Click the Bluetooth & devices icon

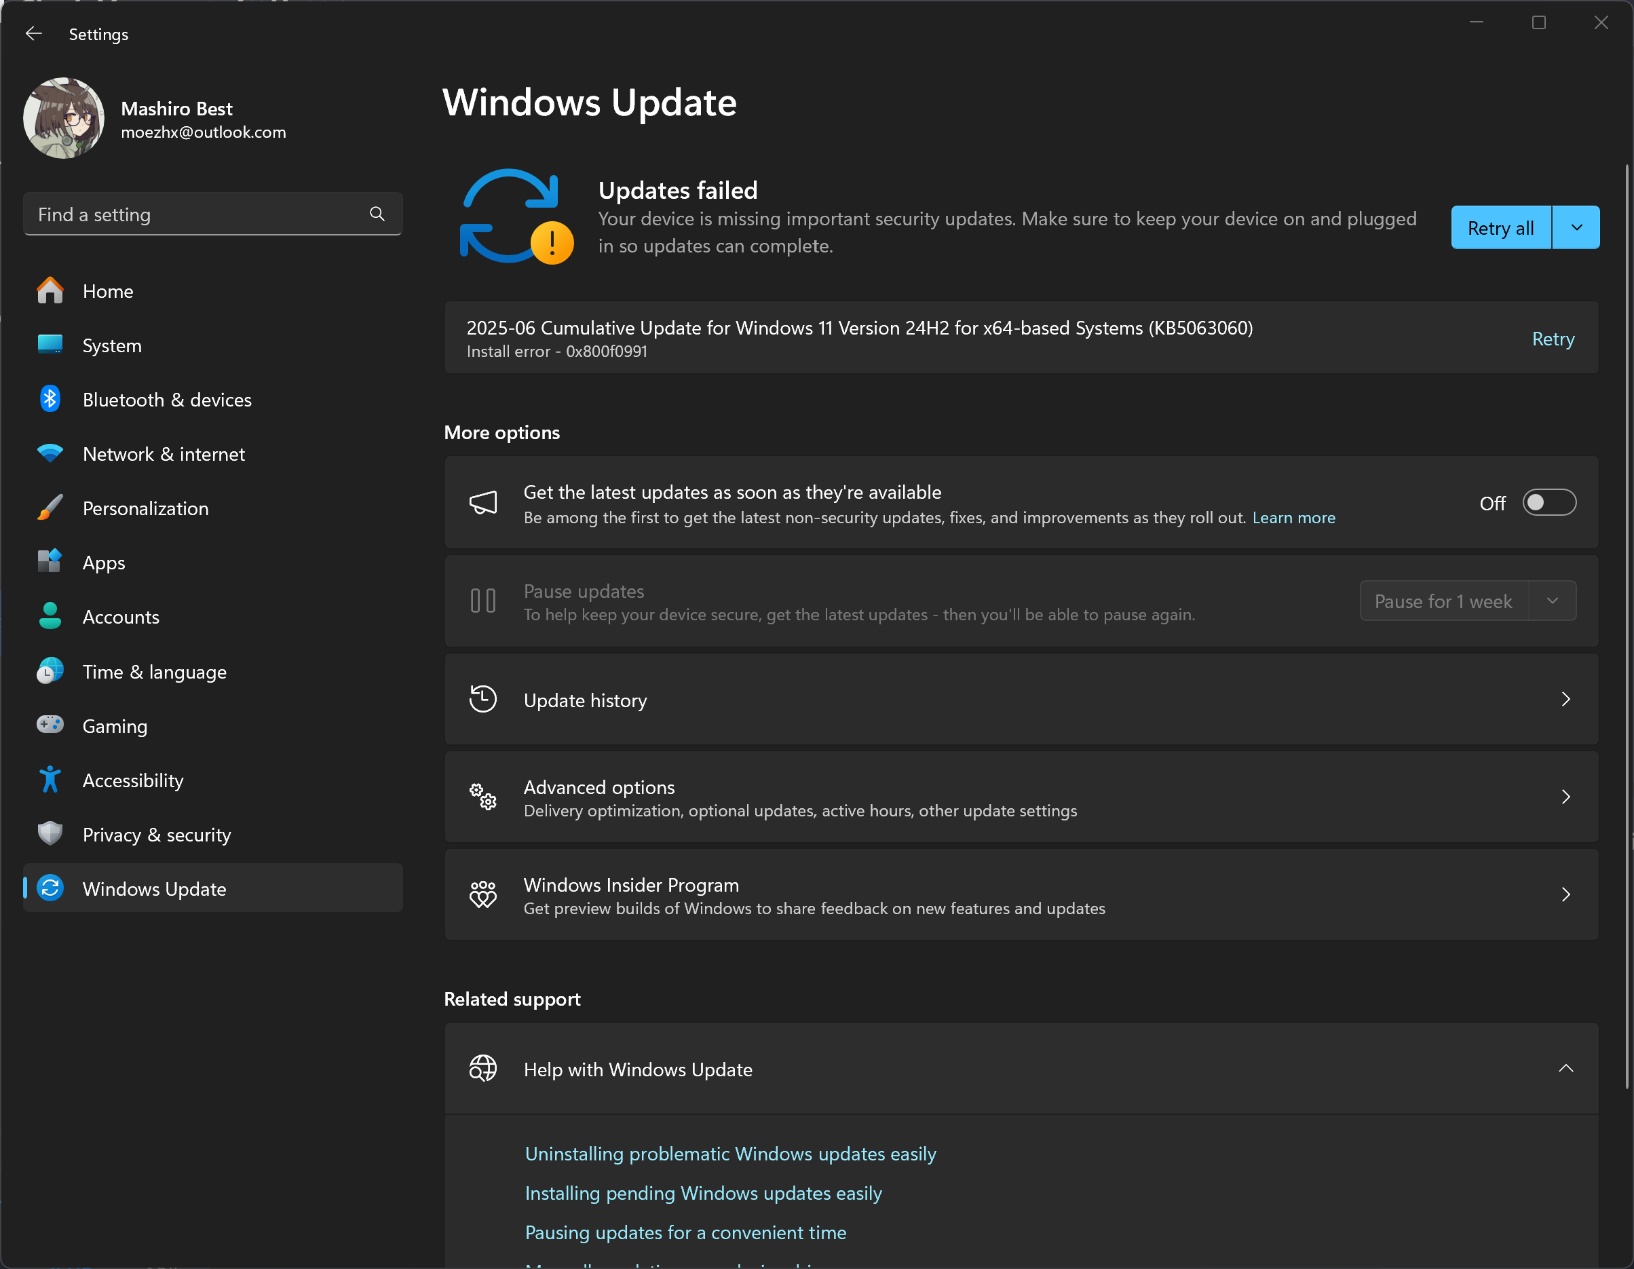pos(50,399)
